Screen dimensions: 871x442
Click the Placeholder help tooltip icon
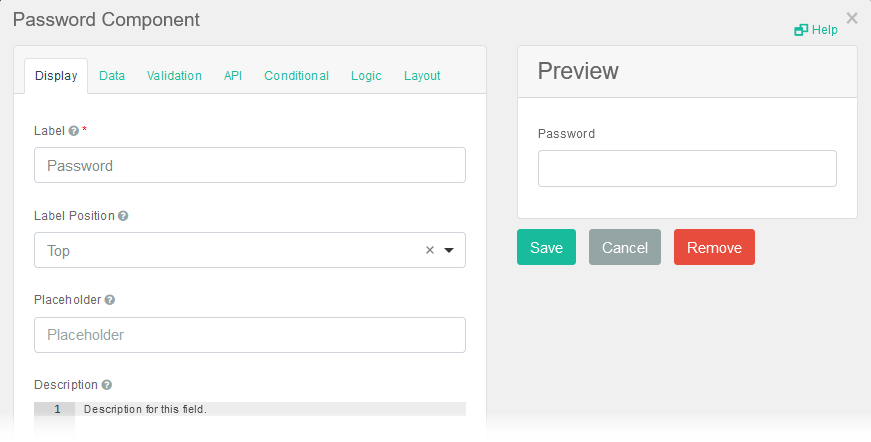(x=110, y=300)
